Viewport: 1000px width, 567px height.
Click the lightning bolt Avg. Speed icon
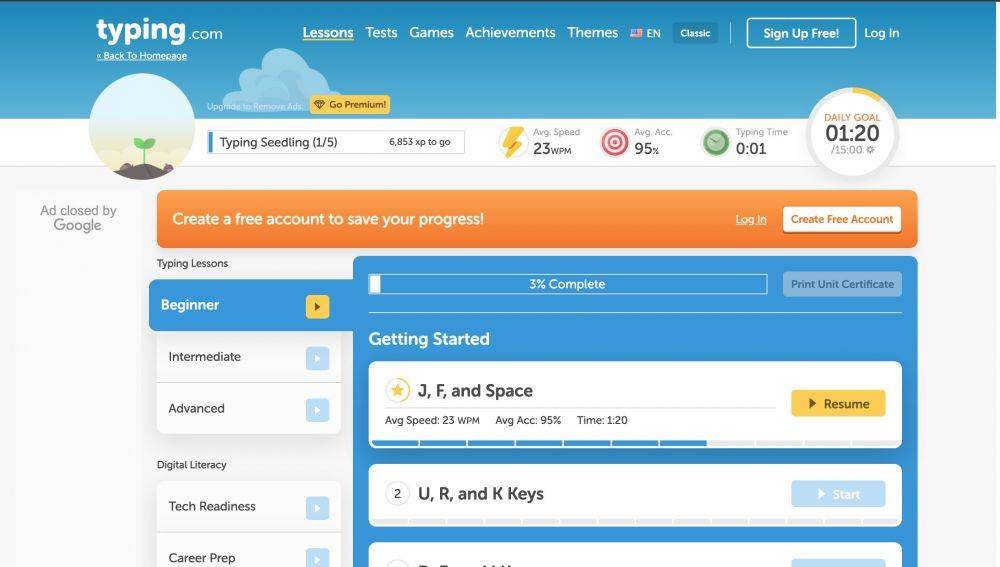[512, 142]
